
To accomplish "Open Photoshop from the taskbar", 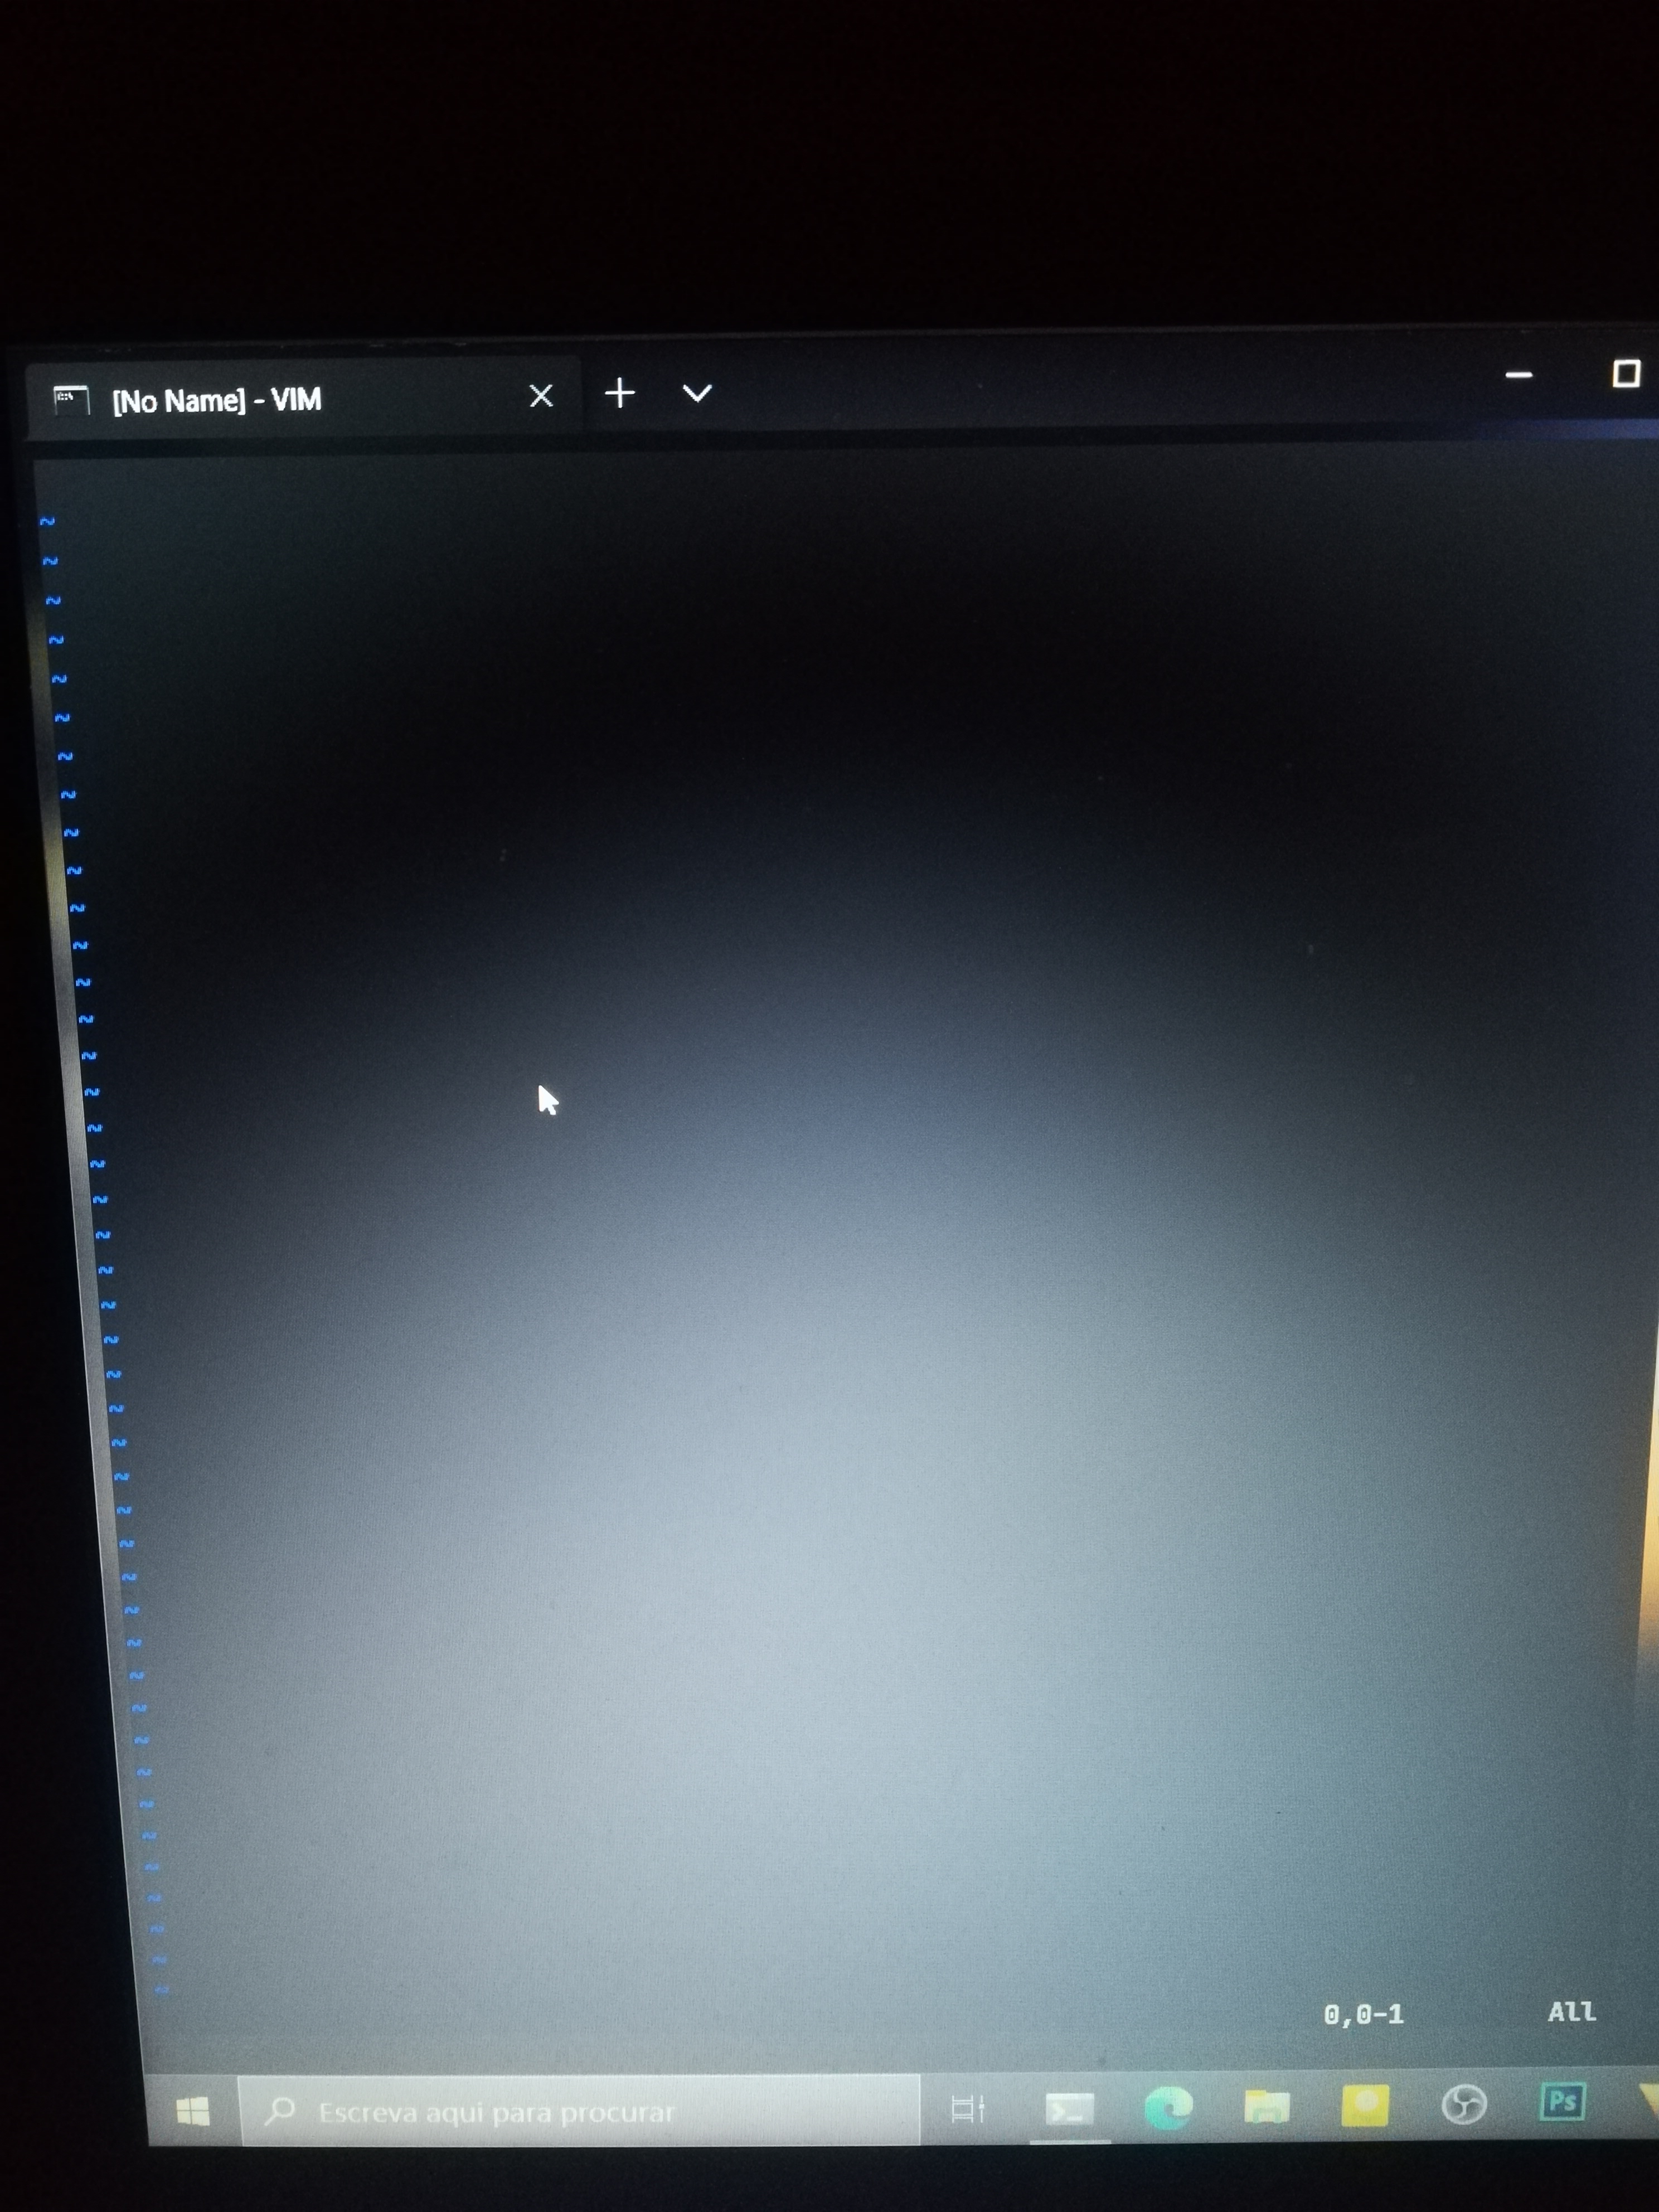I will pyautogui.click(x=1562, y=2101).
